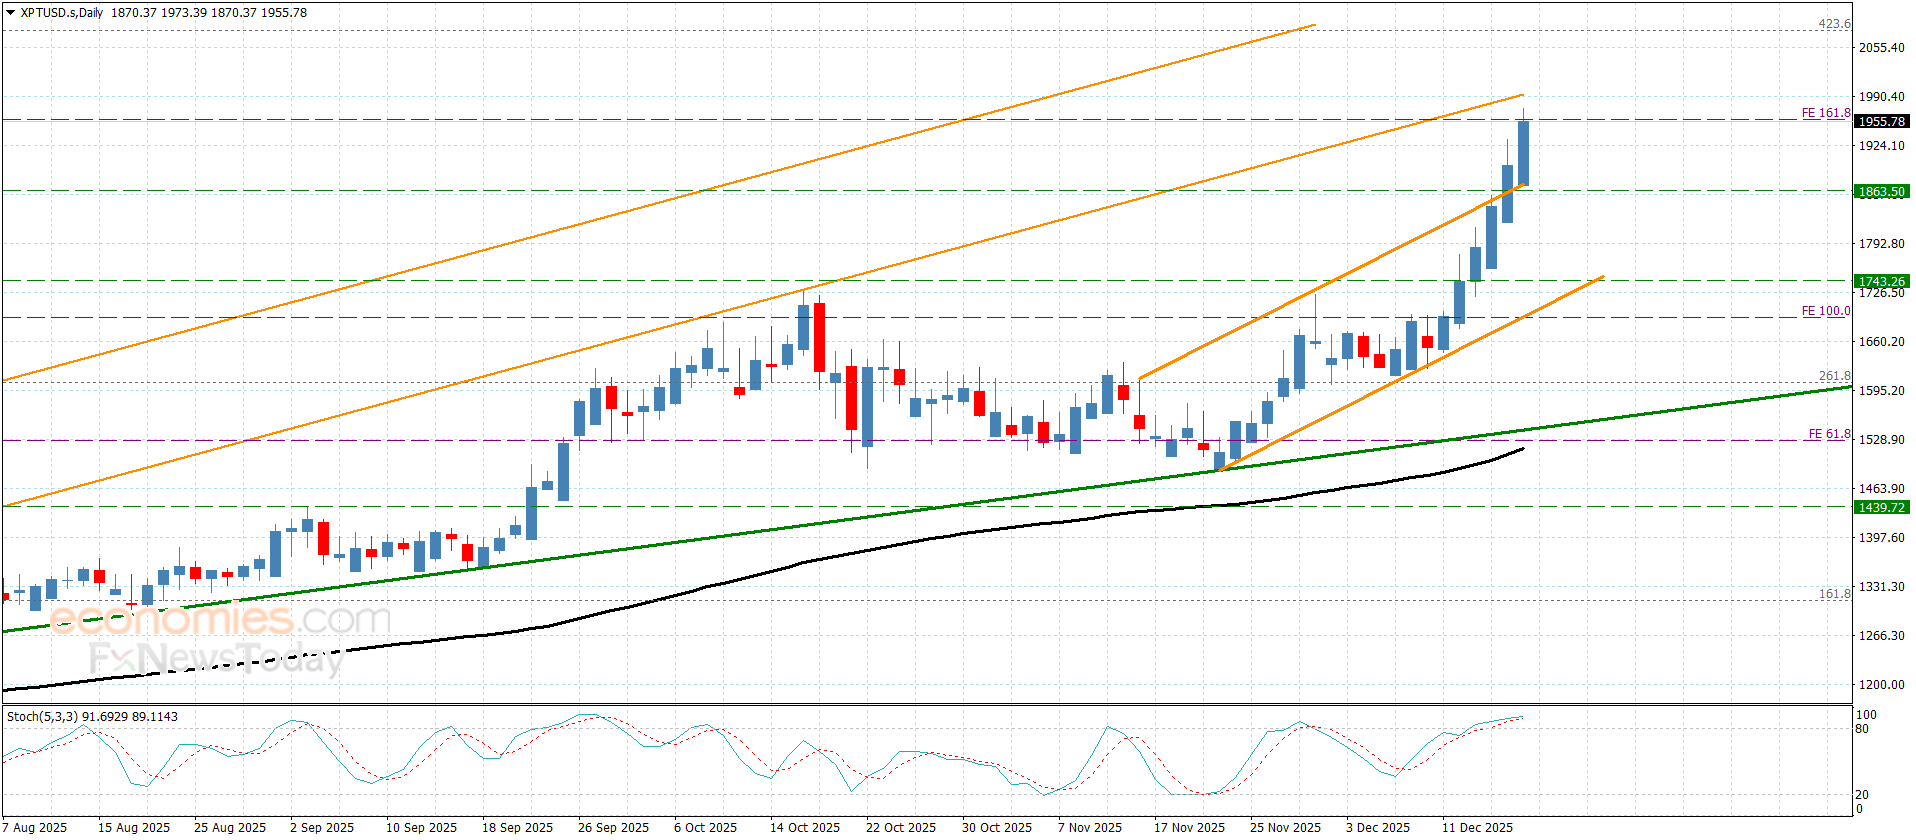Select the FE 100.0 Fibonacci label
The width and height of the screenshot is (1916, 840).
point(1826,311)
